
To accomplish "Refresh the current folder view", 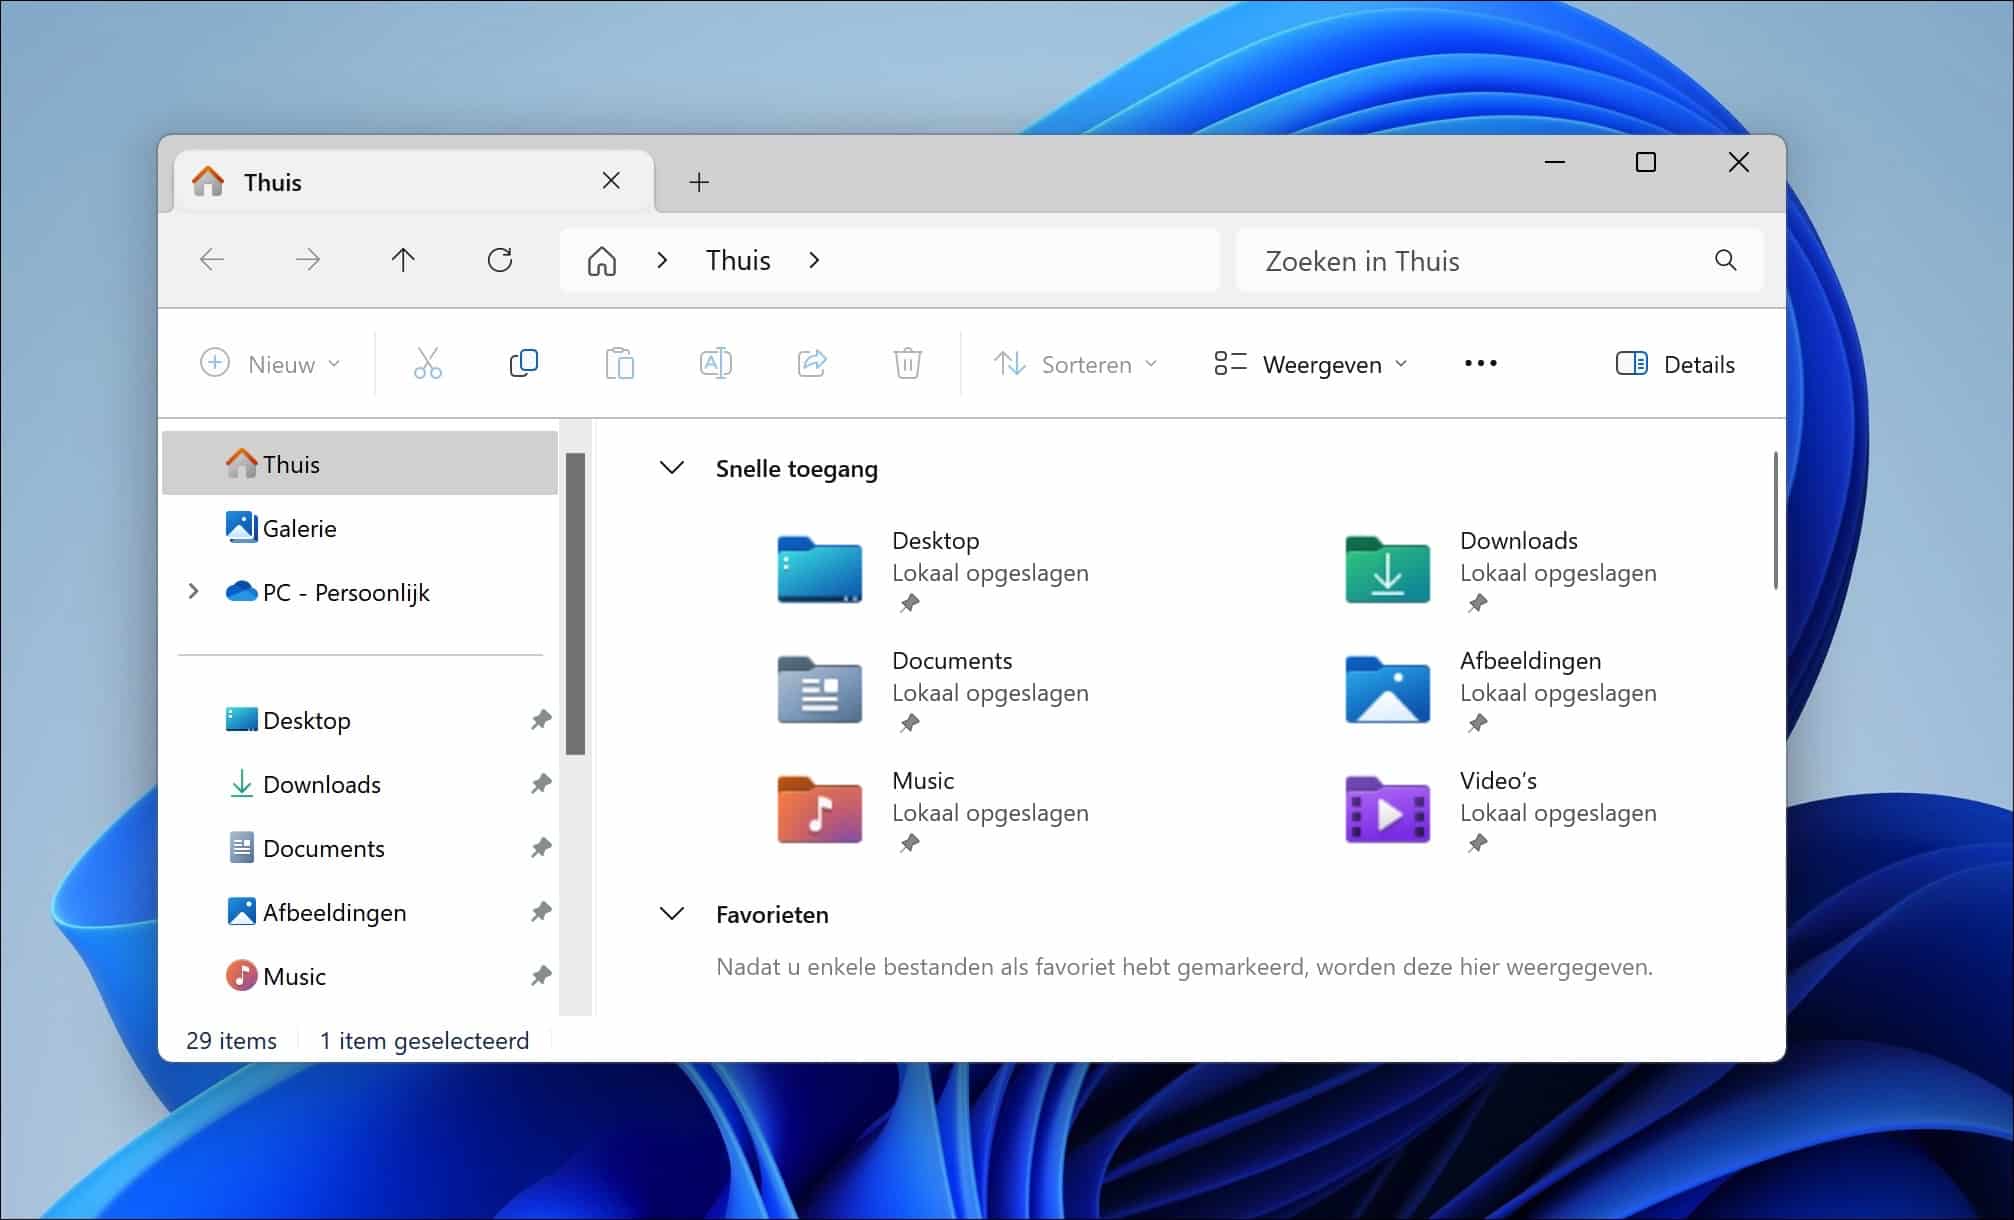I will pos(500,260).
